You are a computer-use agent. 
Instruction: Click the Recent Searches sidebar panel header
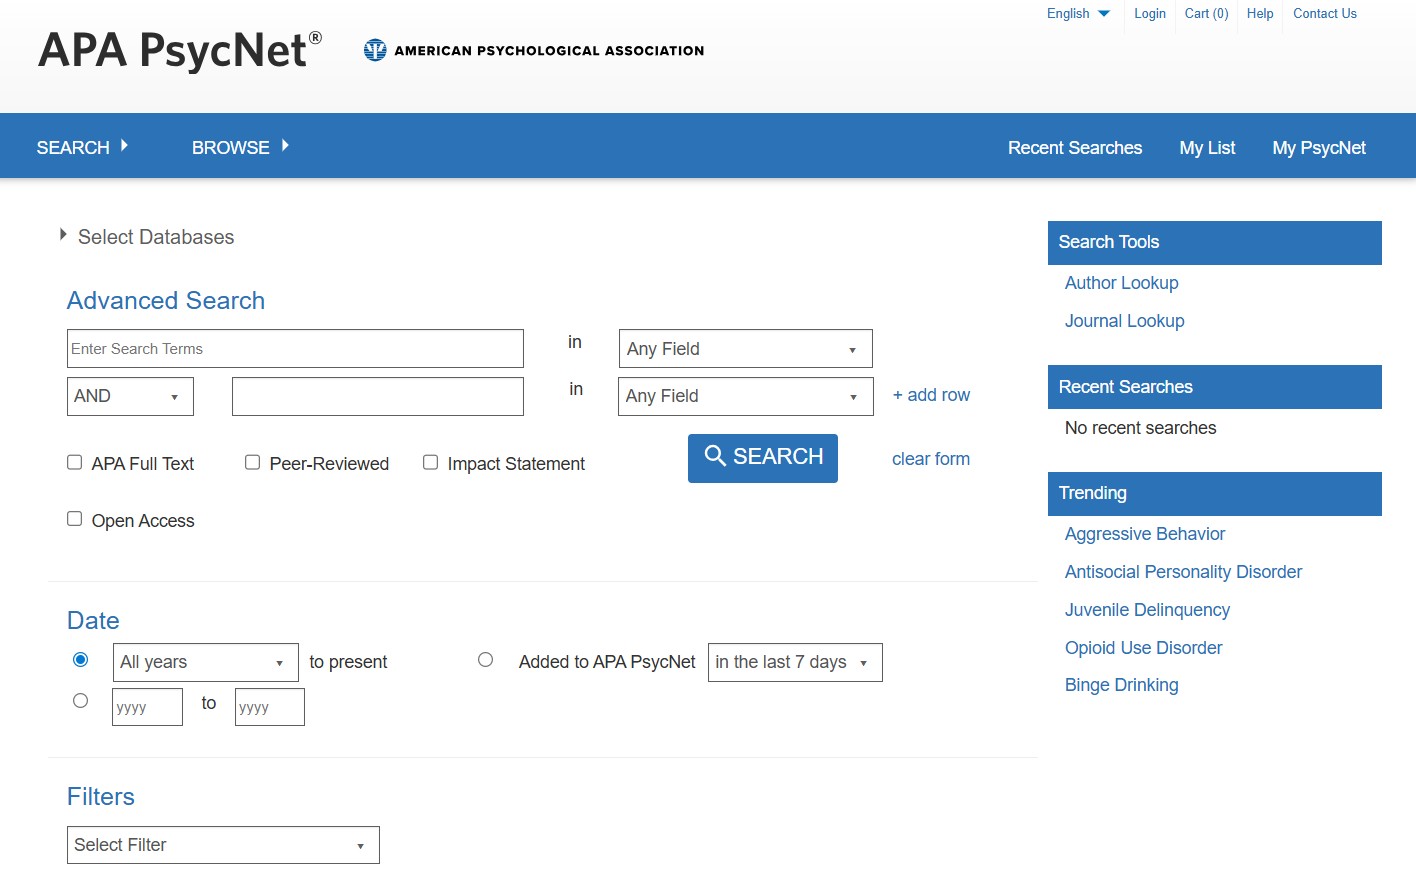coord(1215,387)
